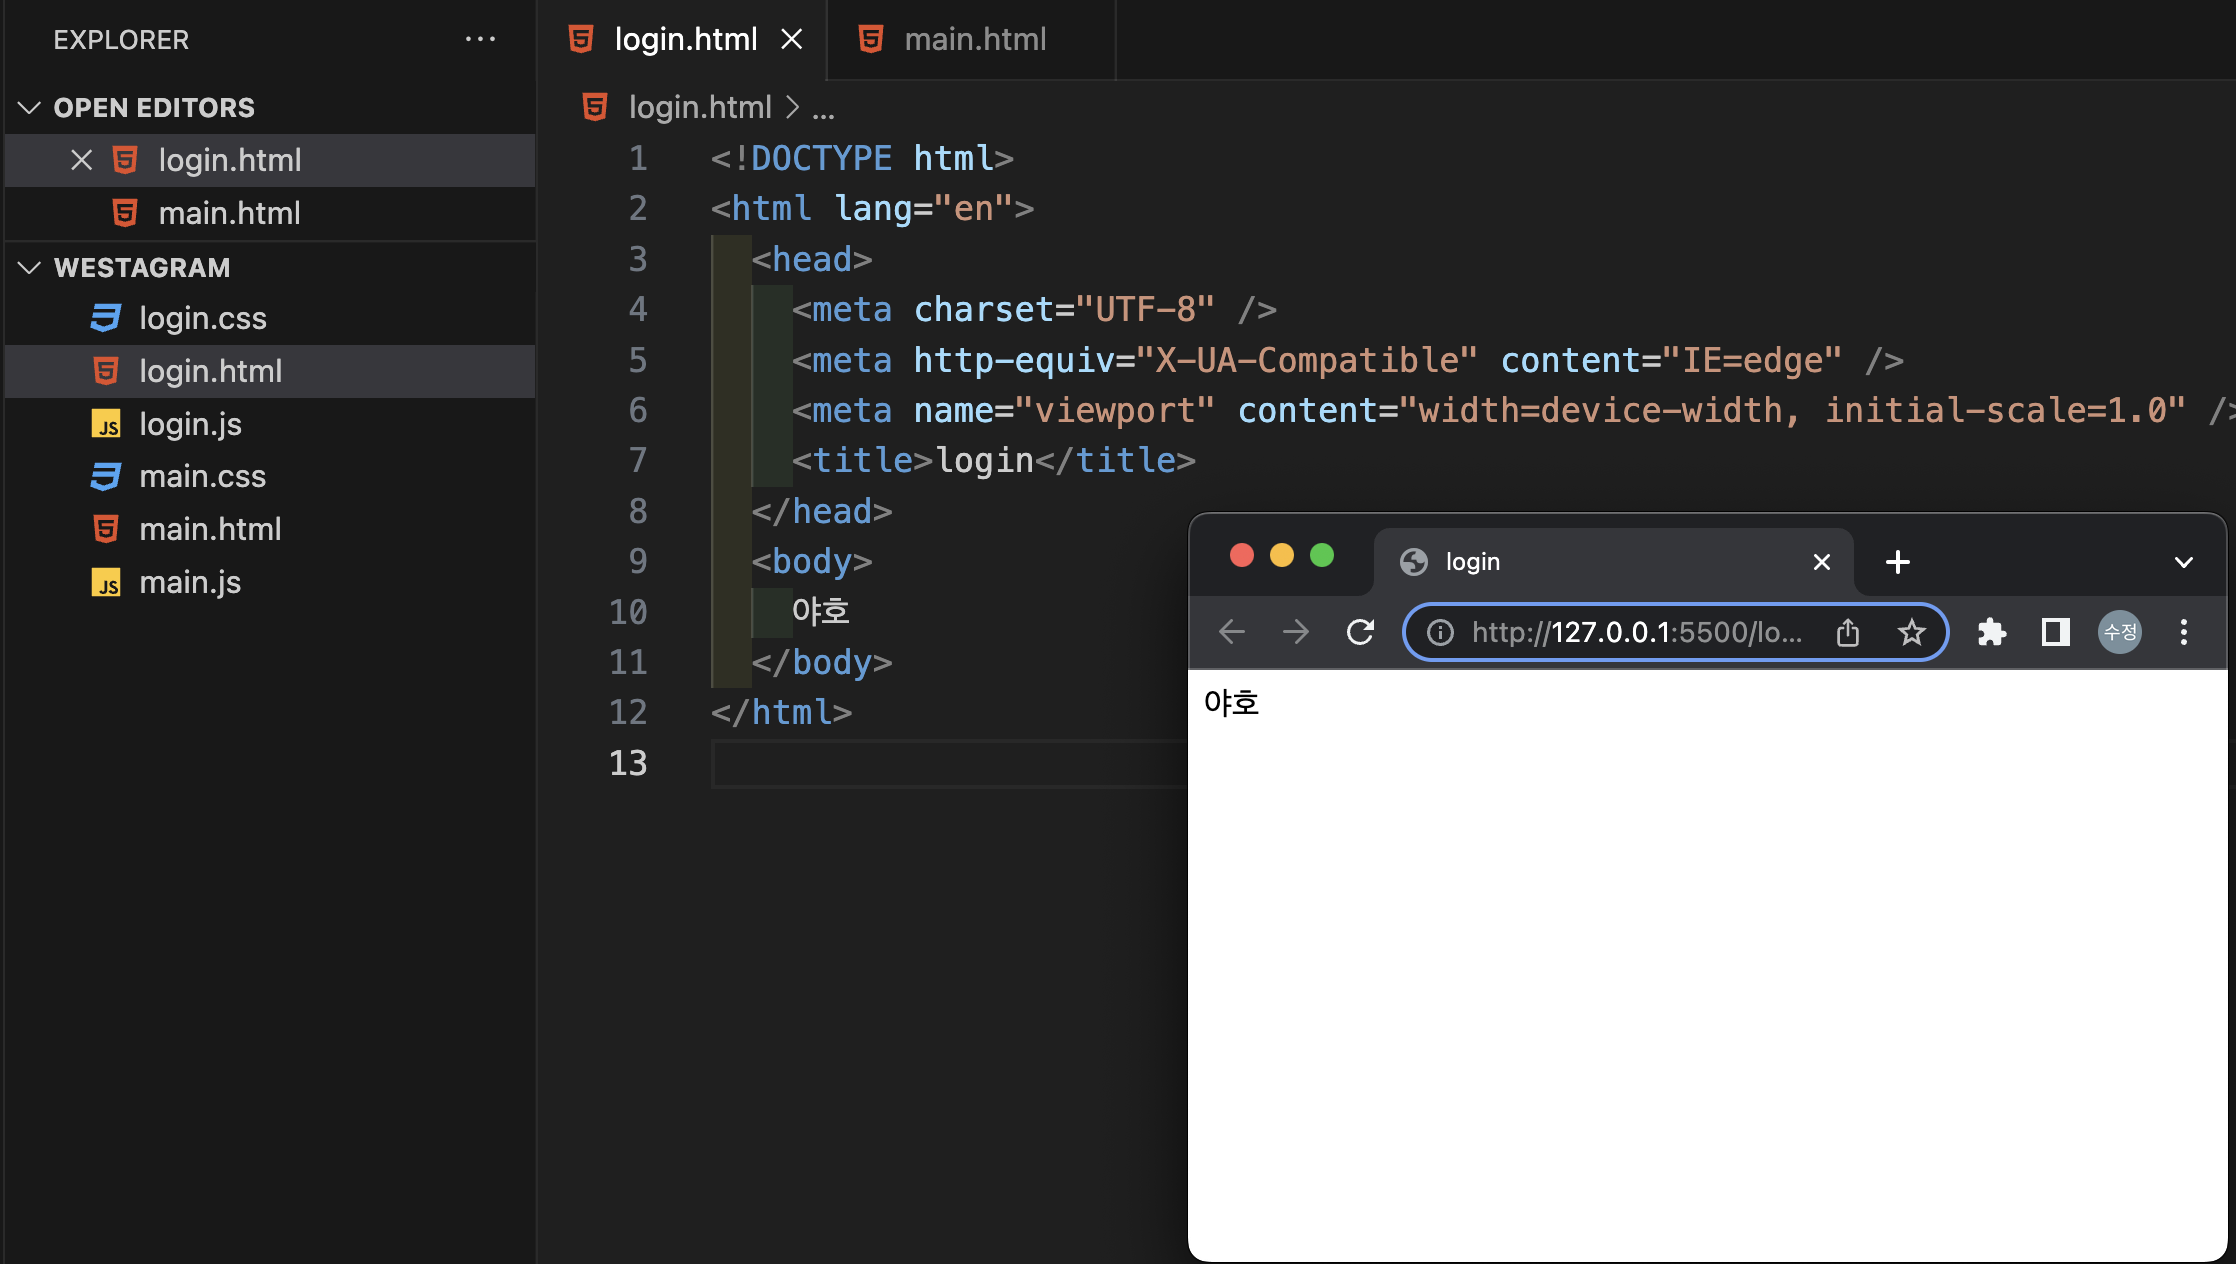Maximize browser window with green button
Image resolution: width=2236 pixels, height=1264 pixels.
point(1322,555)
